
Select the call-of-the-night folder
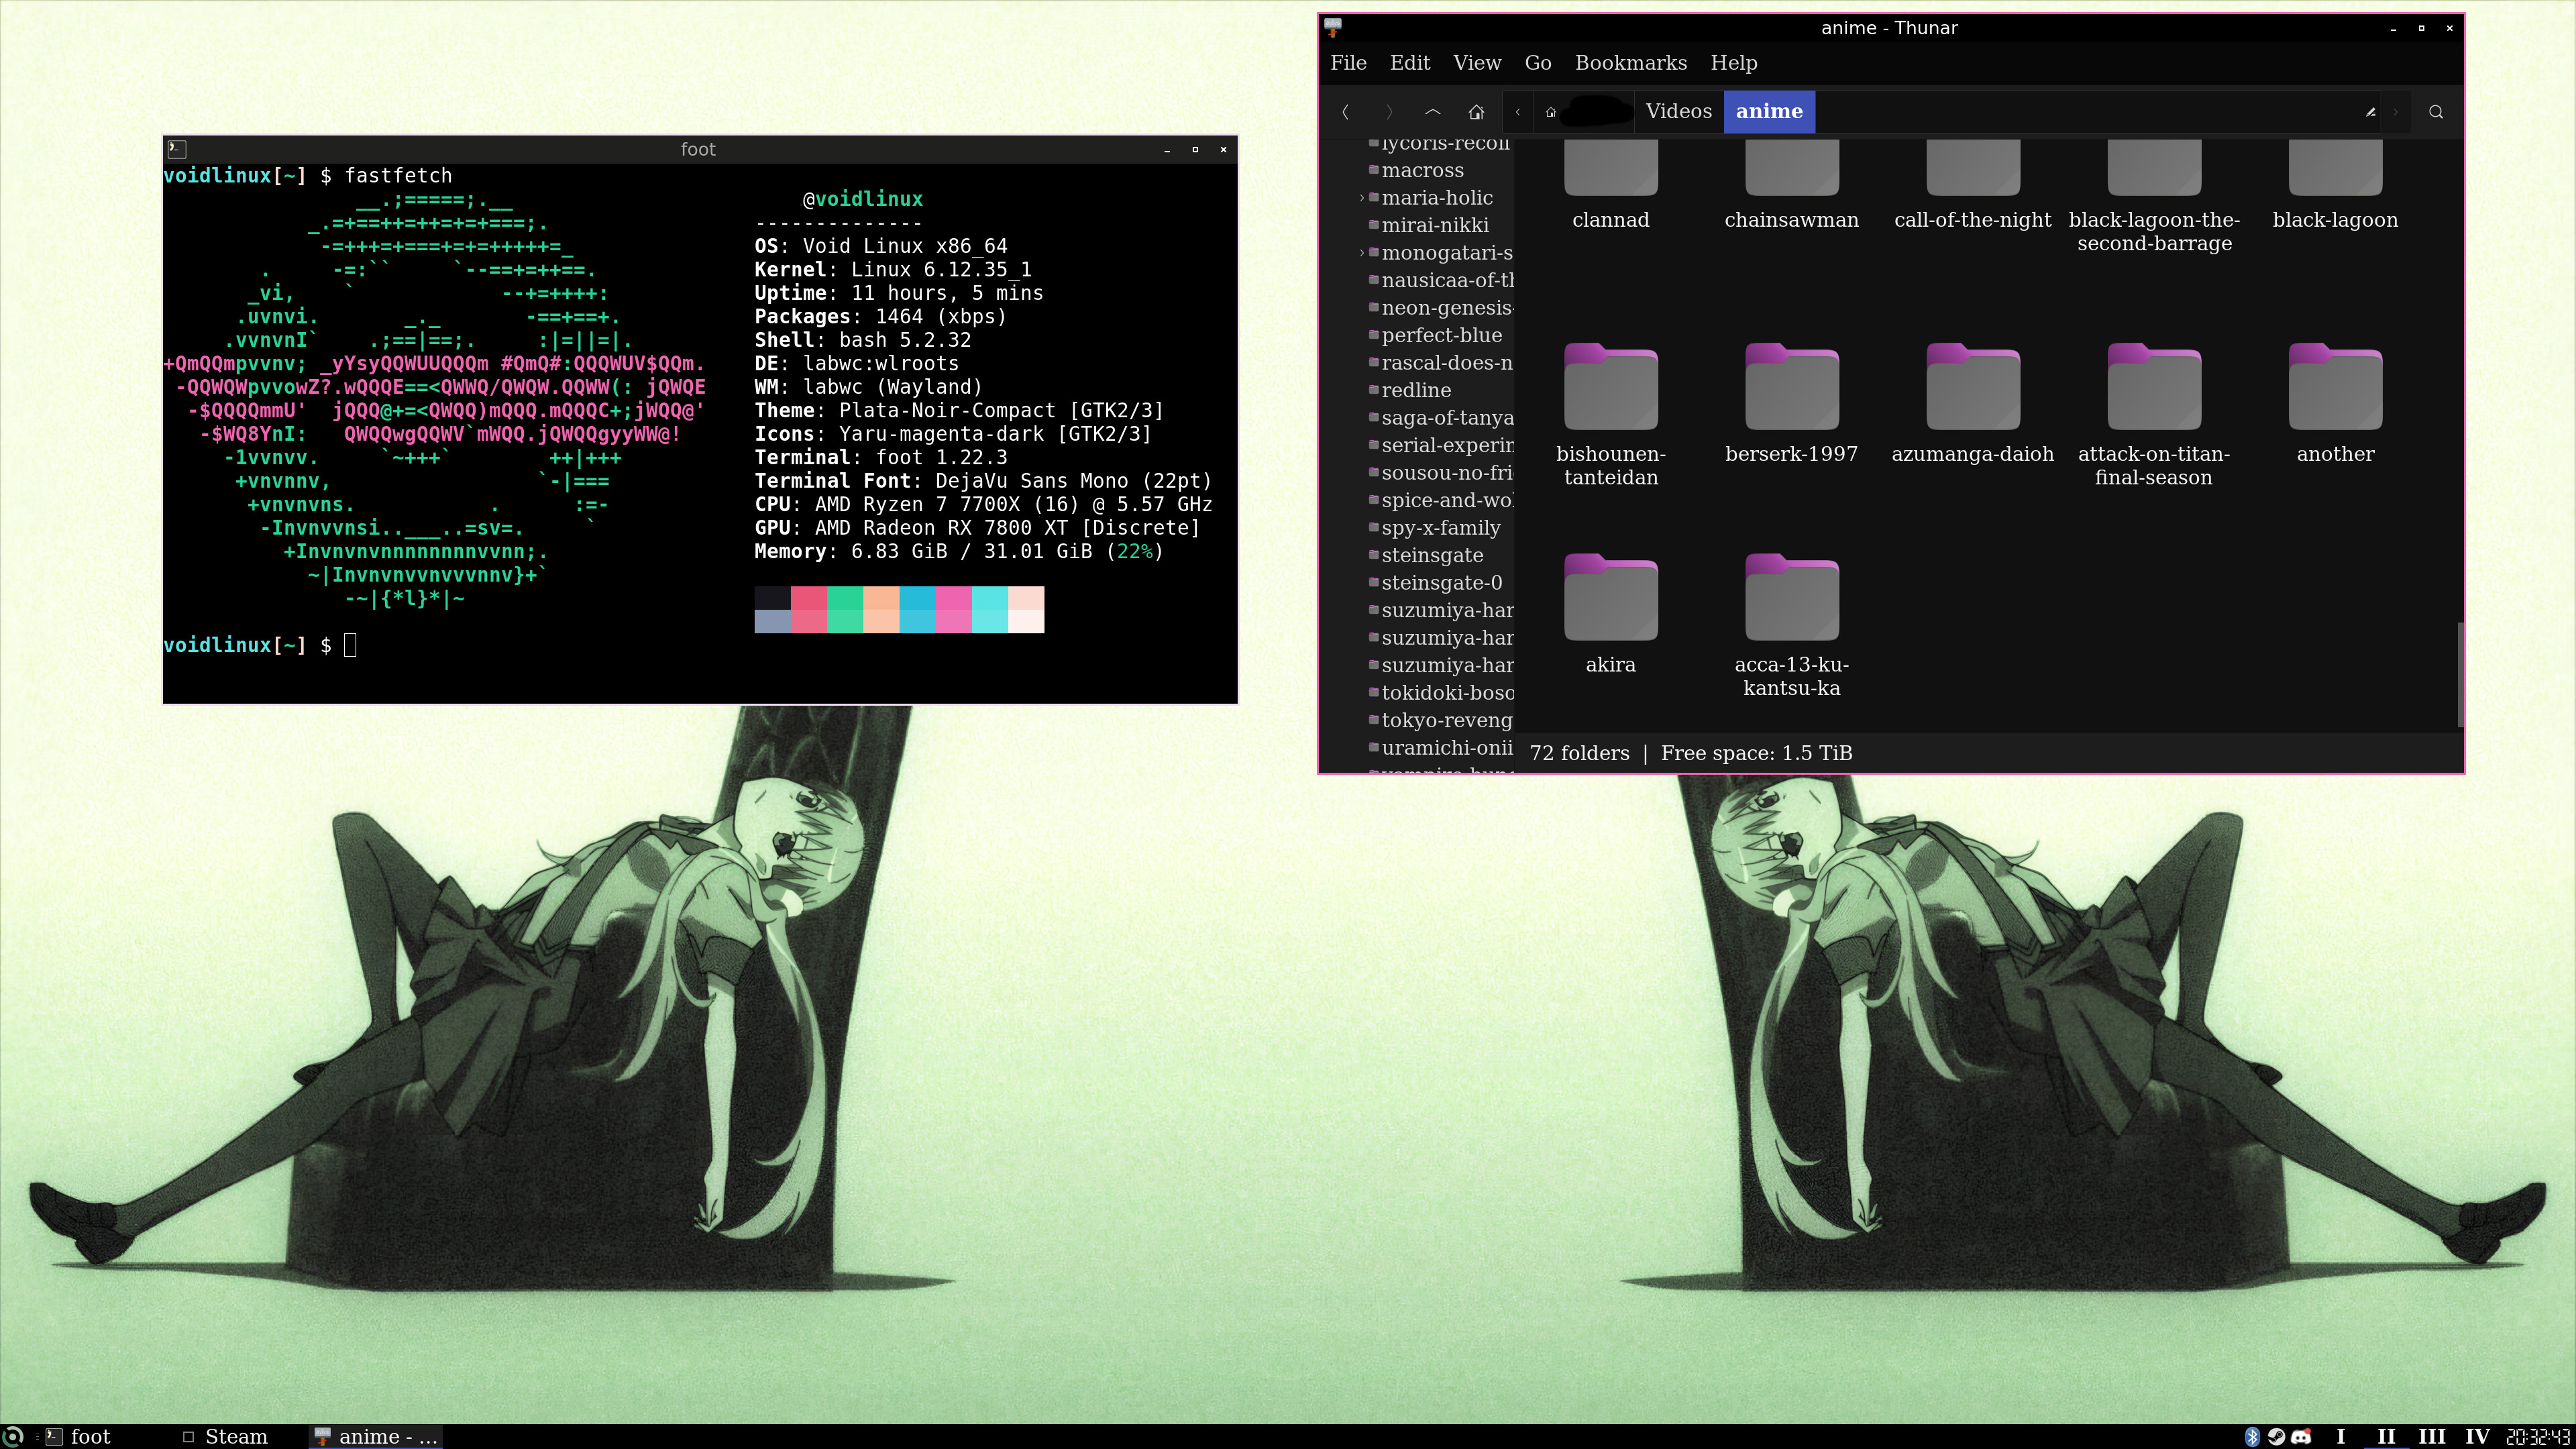pos(1972,185)
